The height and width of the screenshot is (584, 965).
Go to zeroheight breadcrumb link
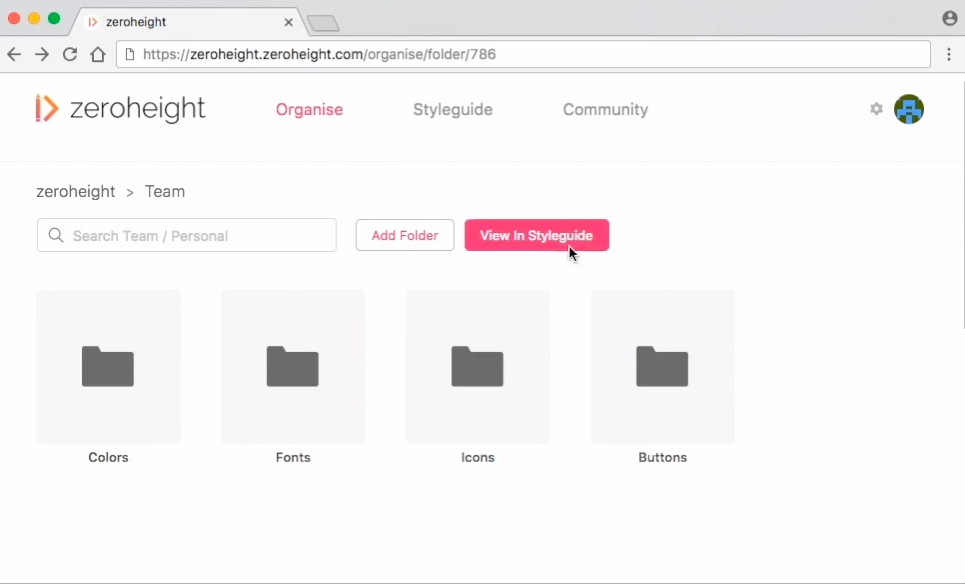76,191
